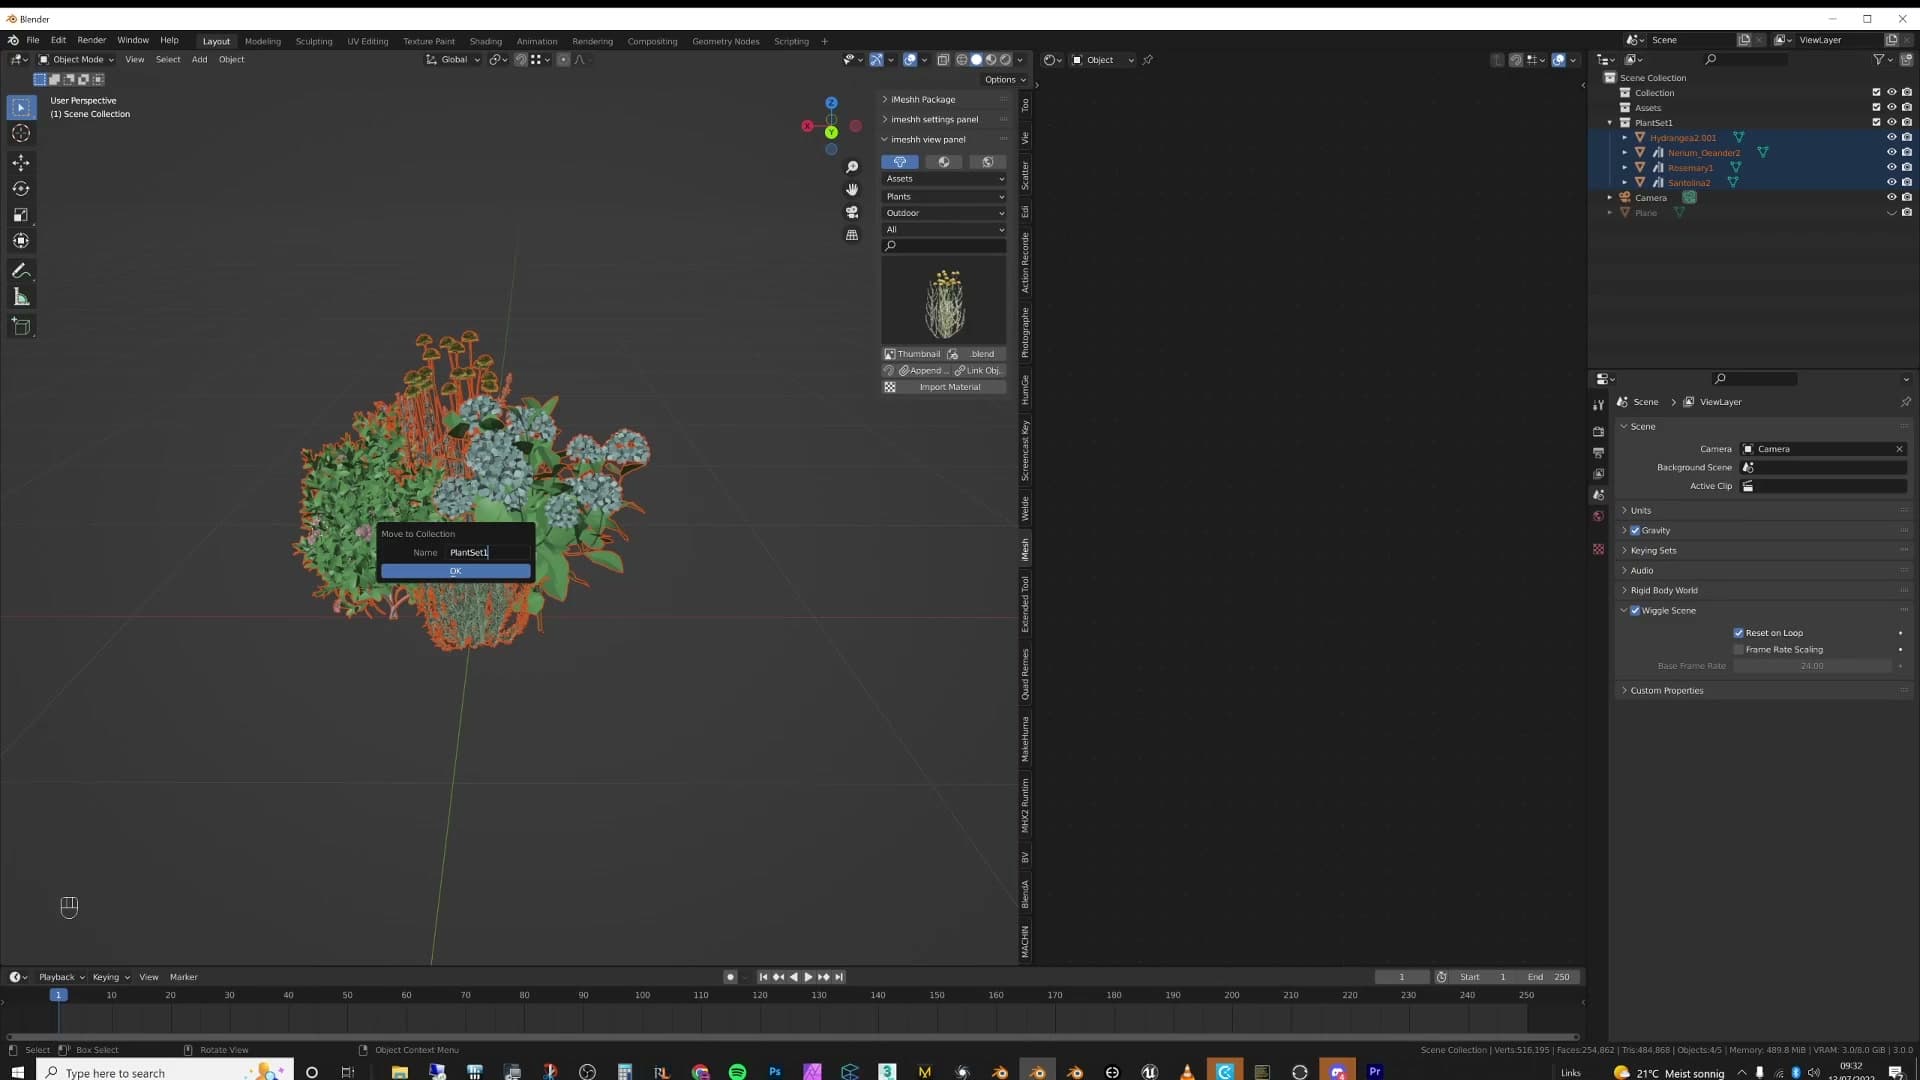
Task: Open the Global transform orientation dropdown
Action: tap(453, 60)
